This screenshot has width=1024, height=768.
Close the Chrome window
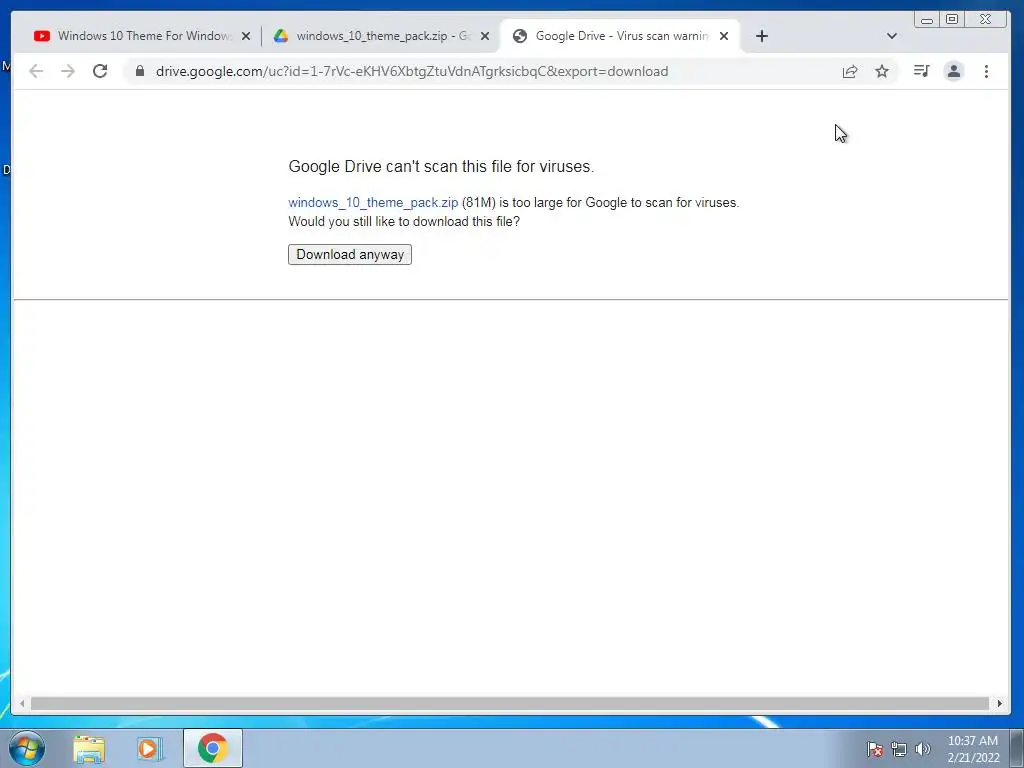point(987,20)
